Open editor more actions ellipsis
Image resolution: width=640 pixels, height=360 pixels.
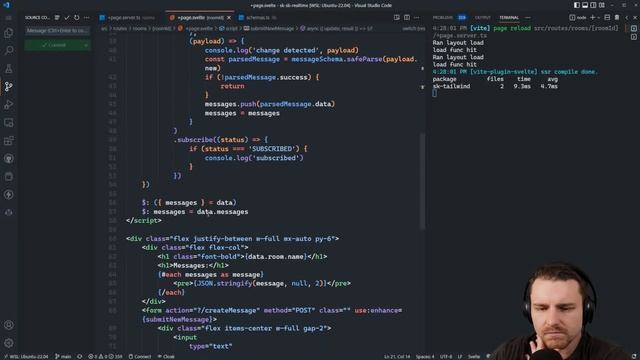click(416, 18)
